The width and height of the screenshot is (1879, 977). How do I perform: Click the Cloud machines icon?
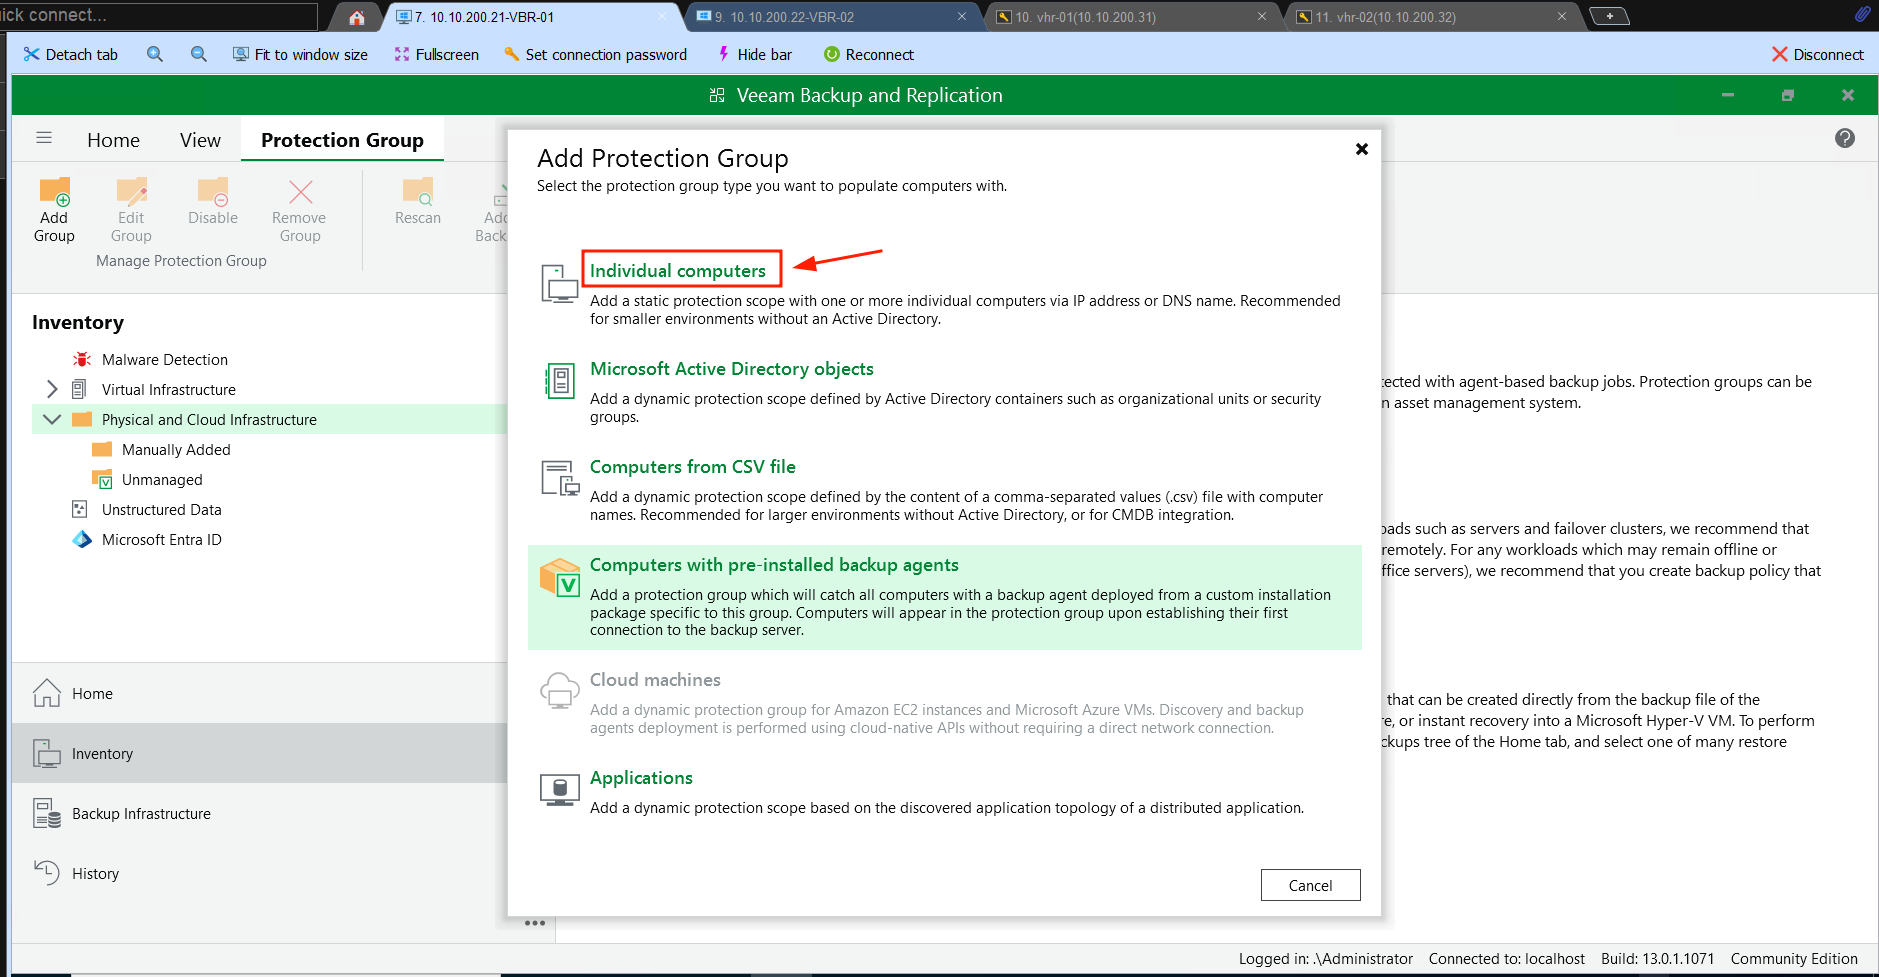[x=559, y=691]
